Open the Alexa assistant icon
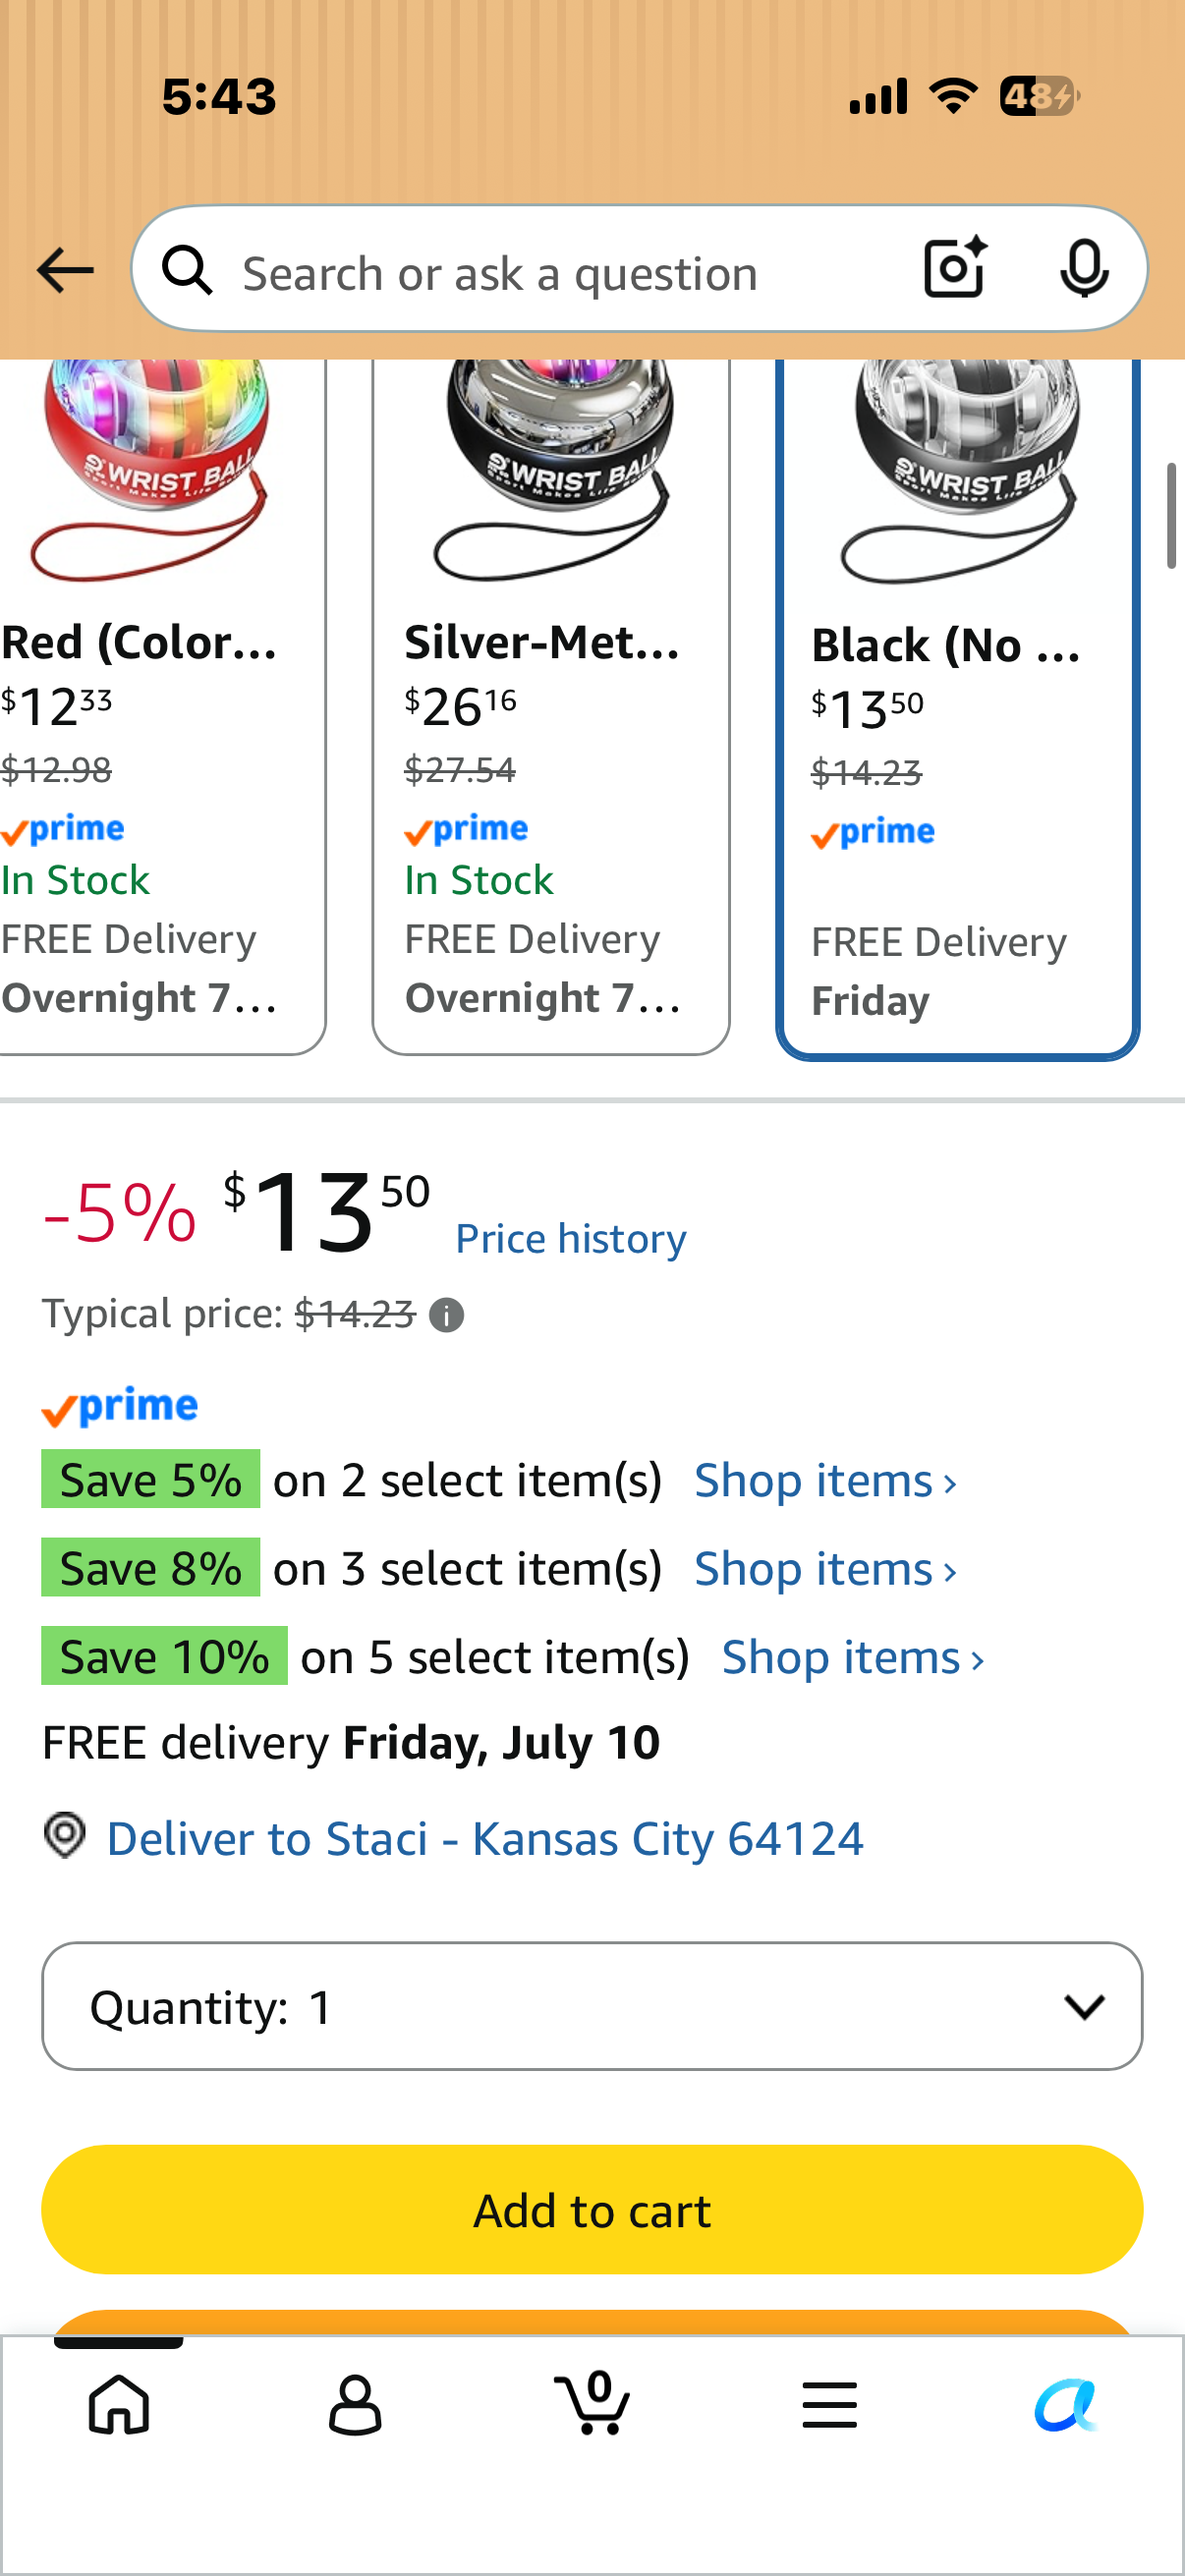1185x2576 pixels. pyautogui.click(x=1066, y=2404)
